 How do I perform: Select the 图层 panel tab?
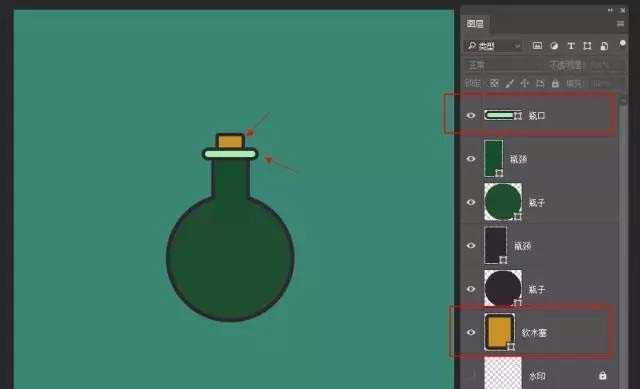(475, 24)
